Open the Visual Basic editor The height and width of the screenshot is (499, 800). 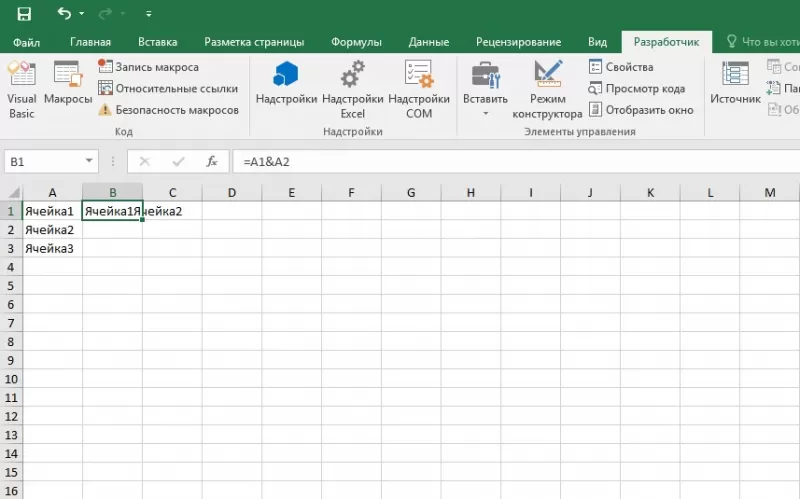[21, 90]
